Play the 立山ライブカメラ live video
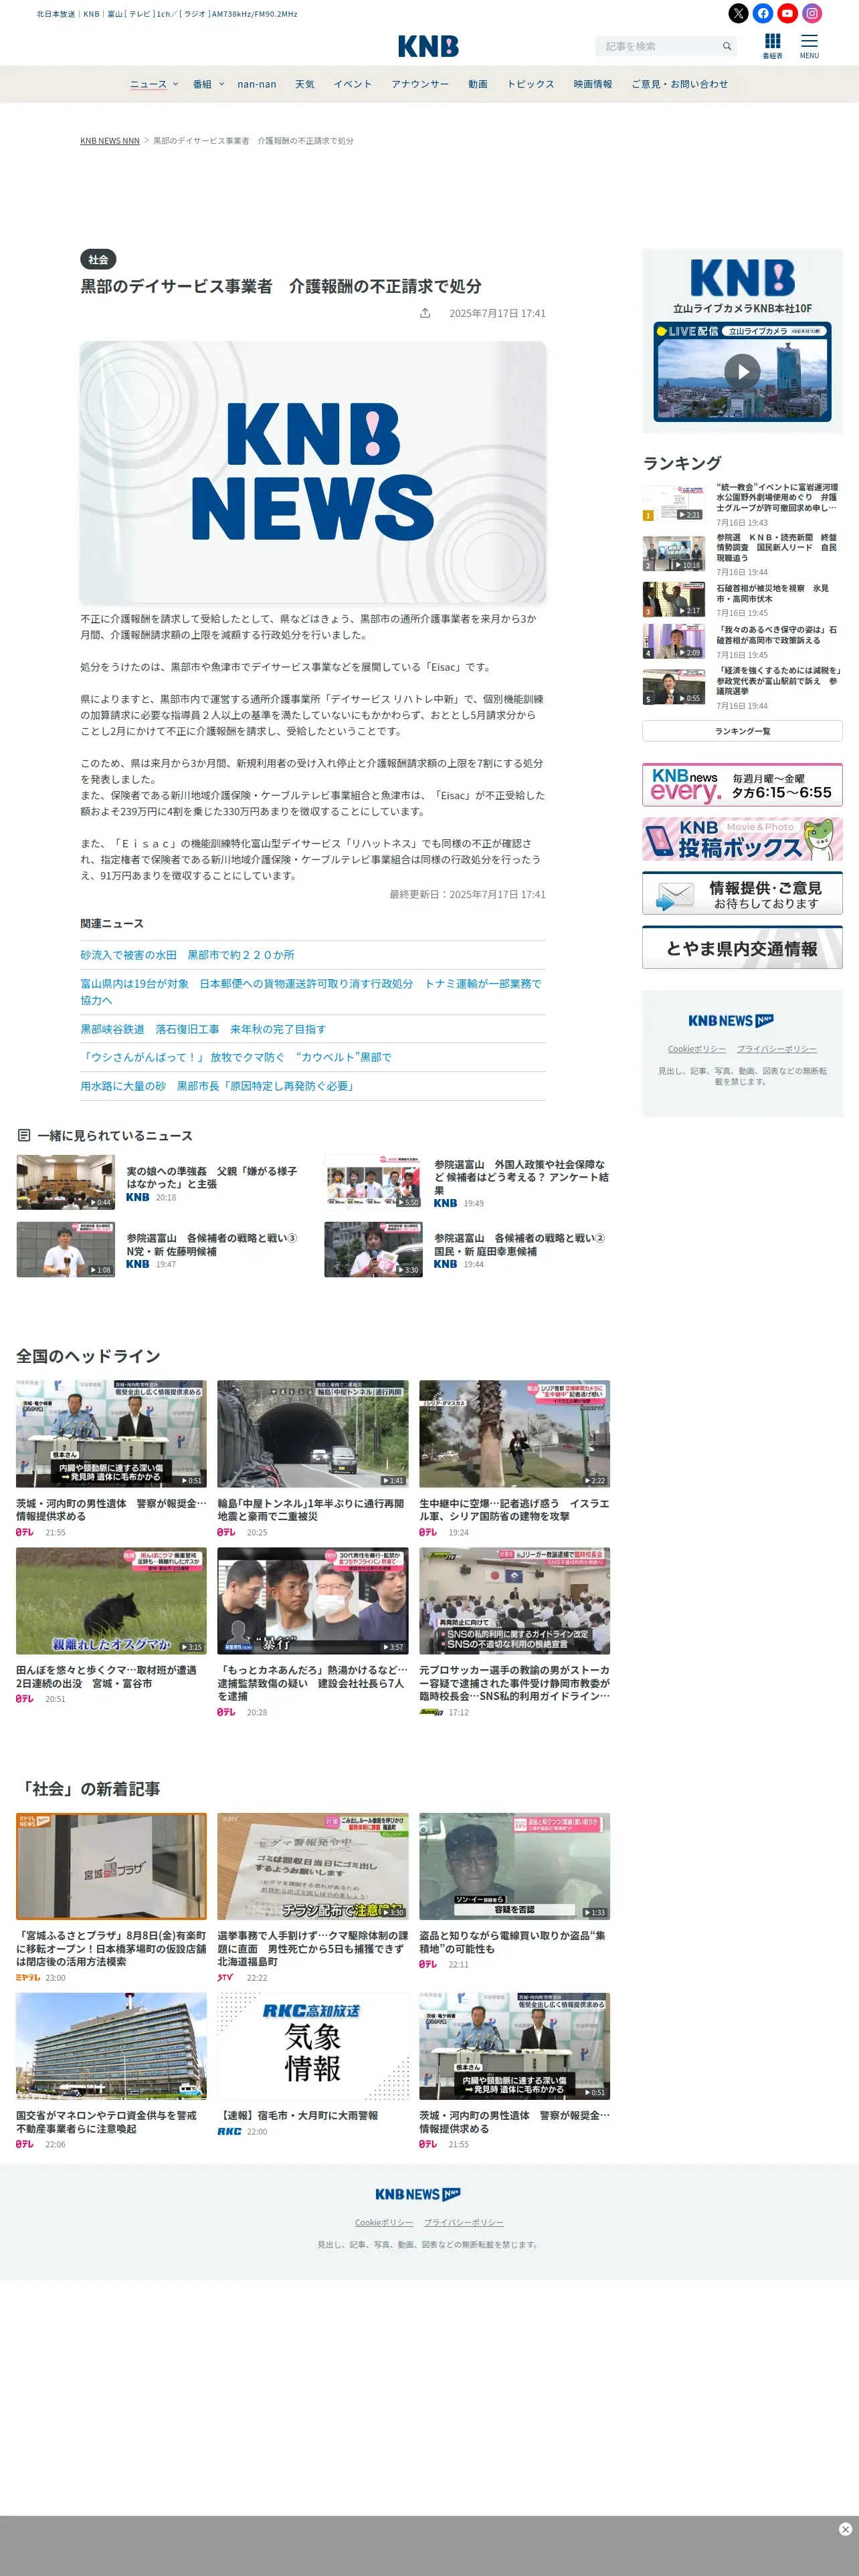859x2576 pixels. point(742,372)
